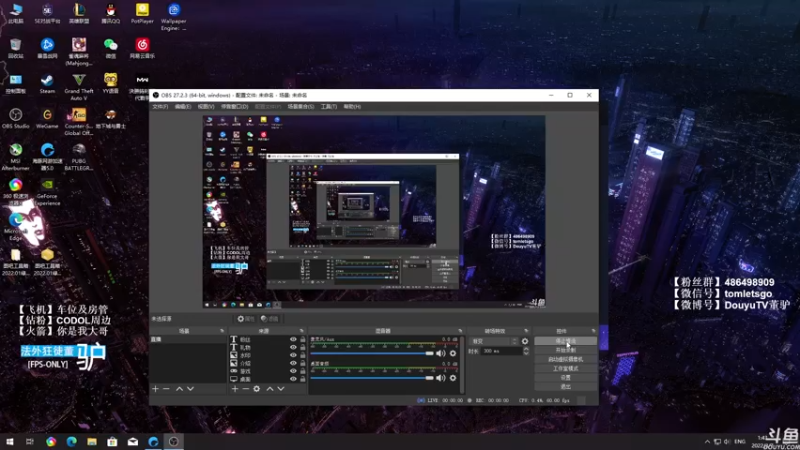Toggle visibility of the 水印 source
Screen dimensions: 800x450
point(293,355)
